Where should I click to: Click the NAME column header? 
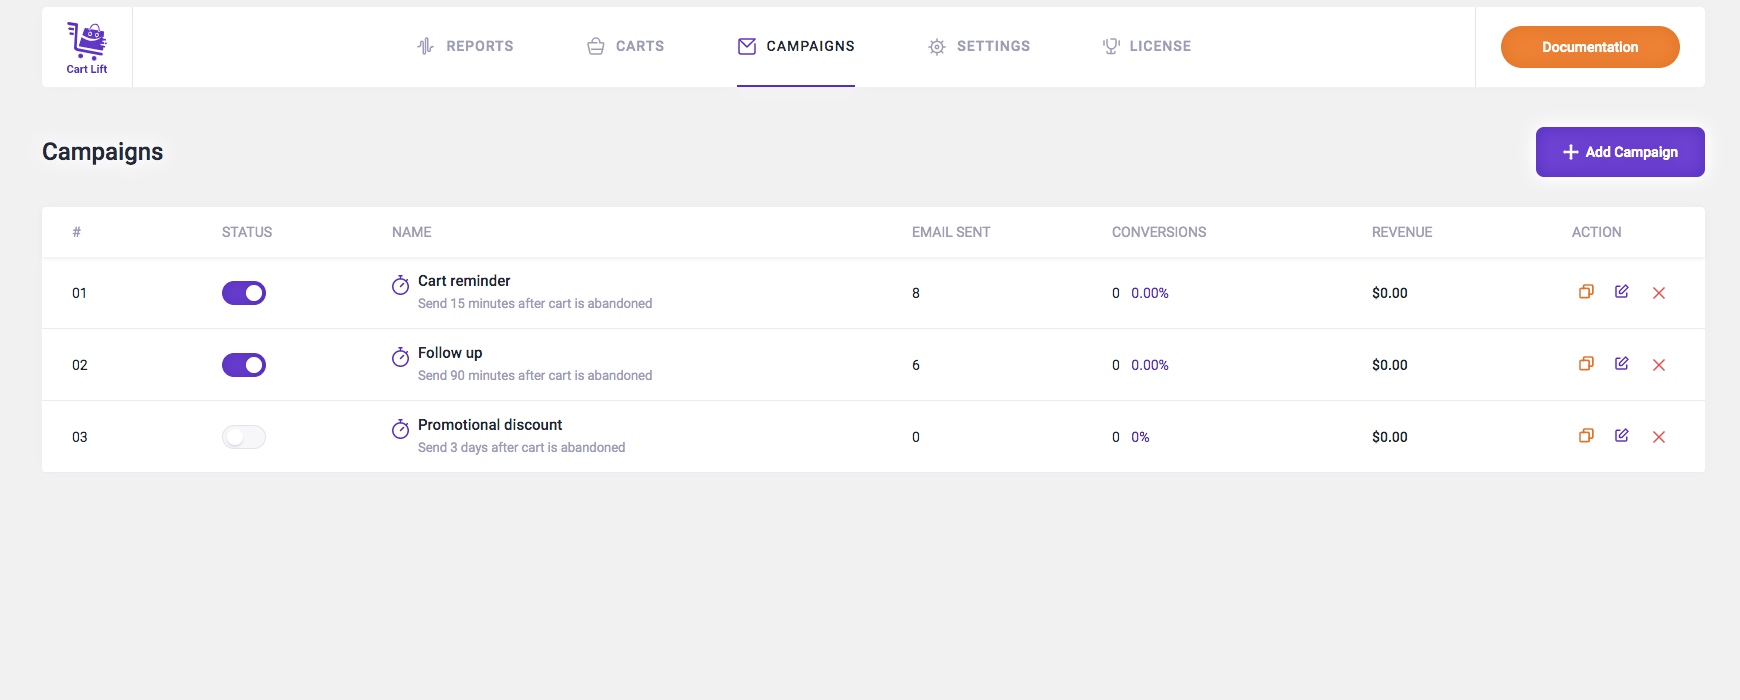[x=412, y=232]
